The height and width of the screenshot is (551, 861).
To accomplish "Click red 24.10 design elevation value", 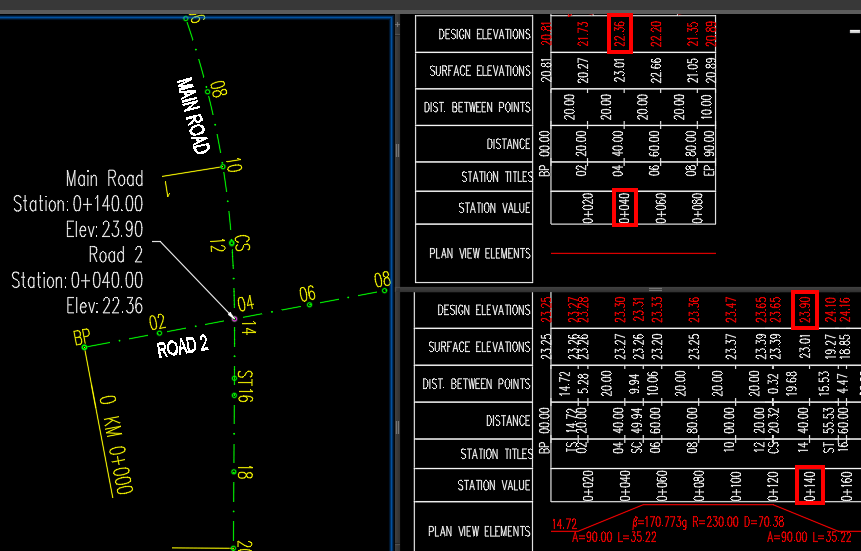I will [830, 310].
